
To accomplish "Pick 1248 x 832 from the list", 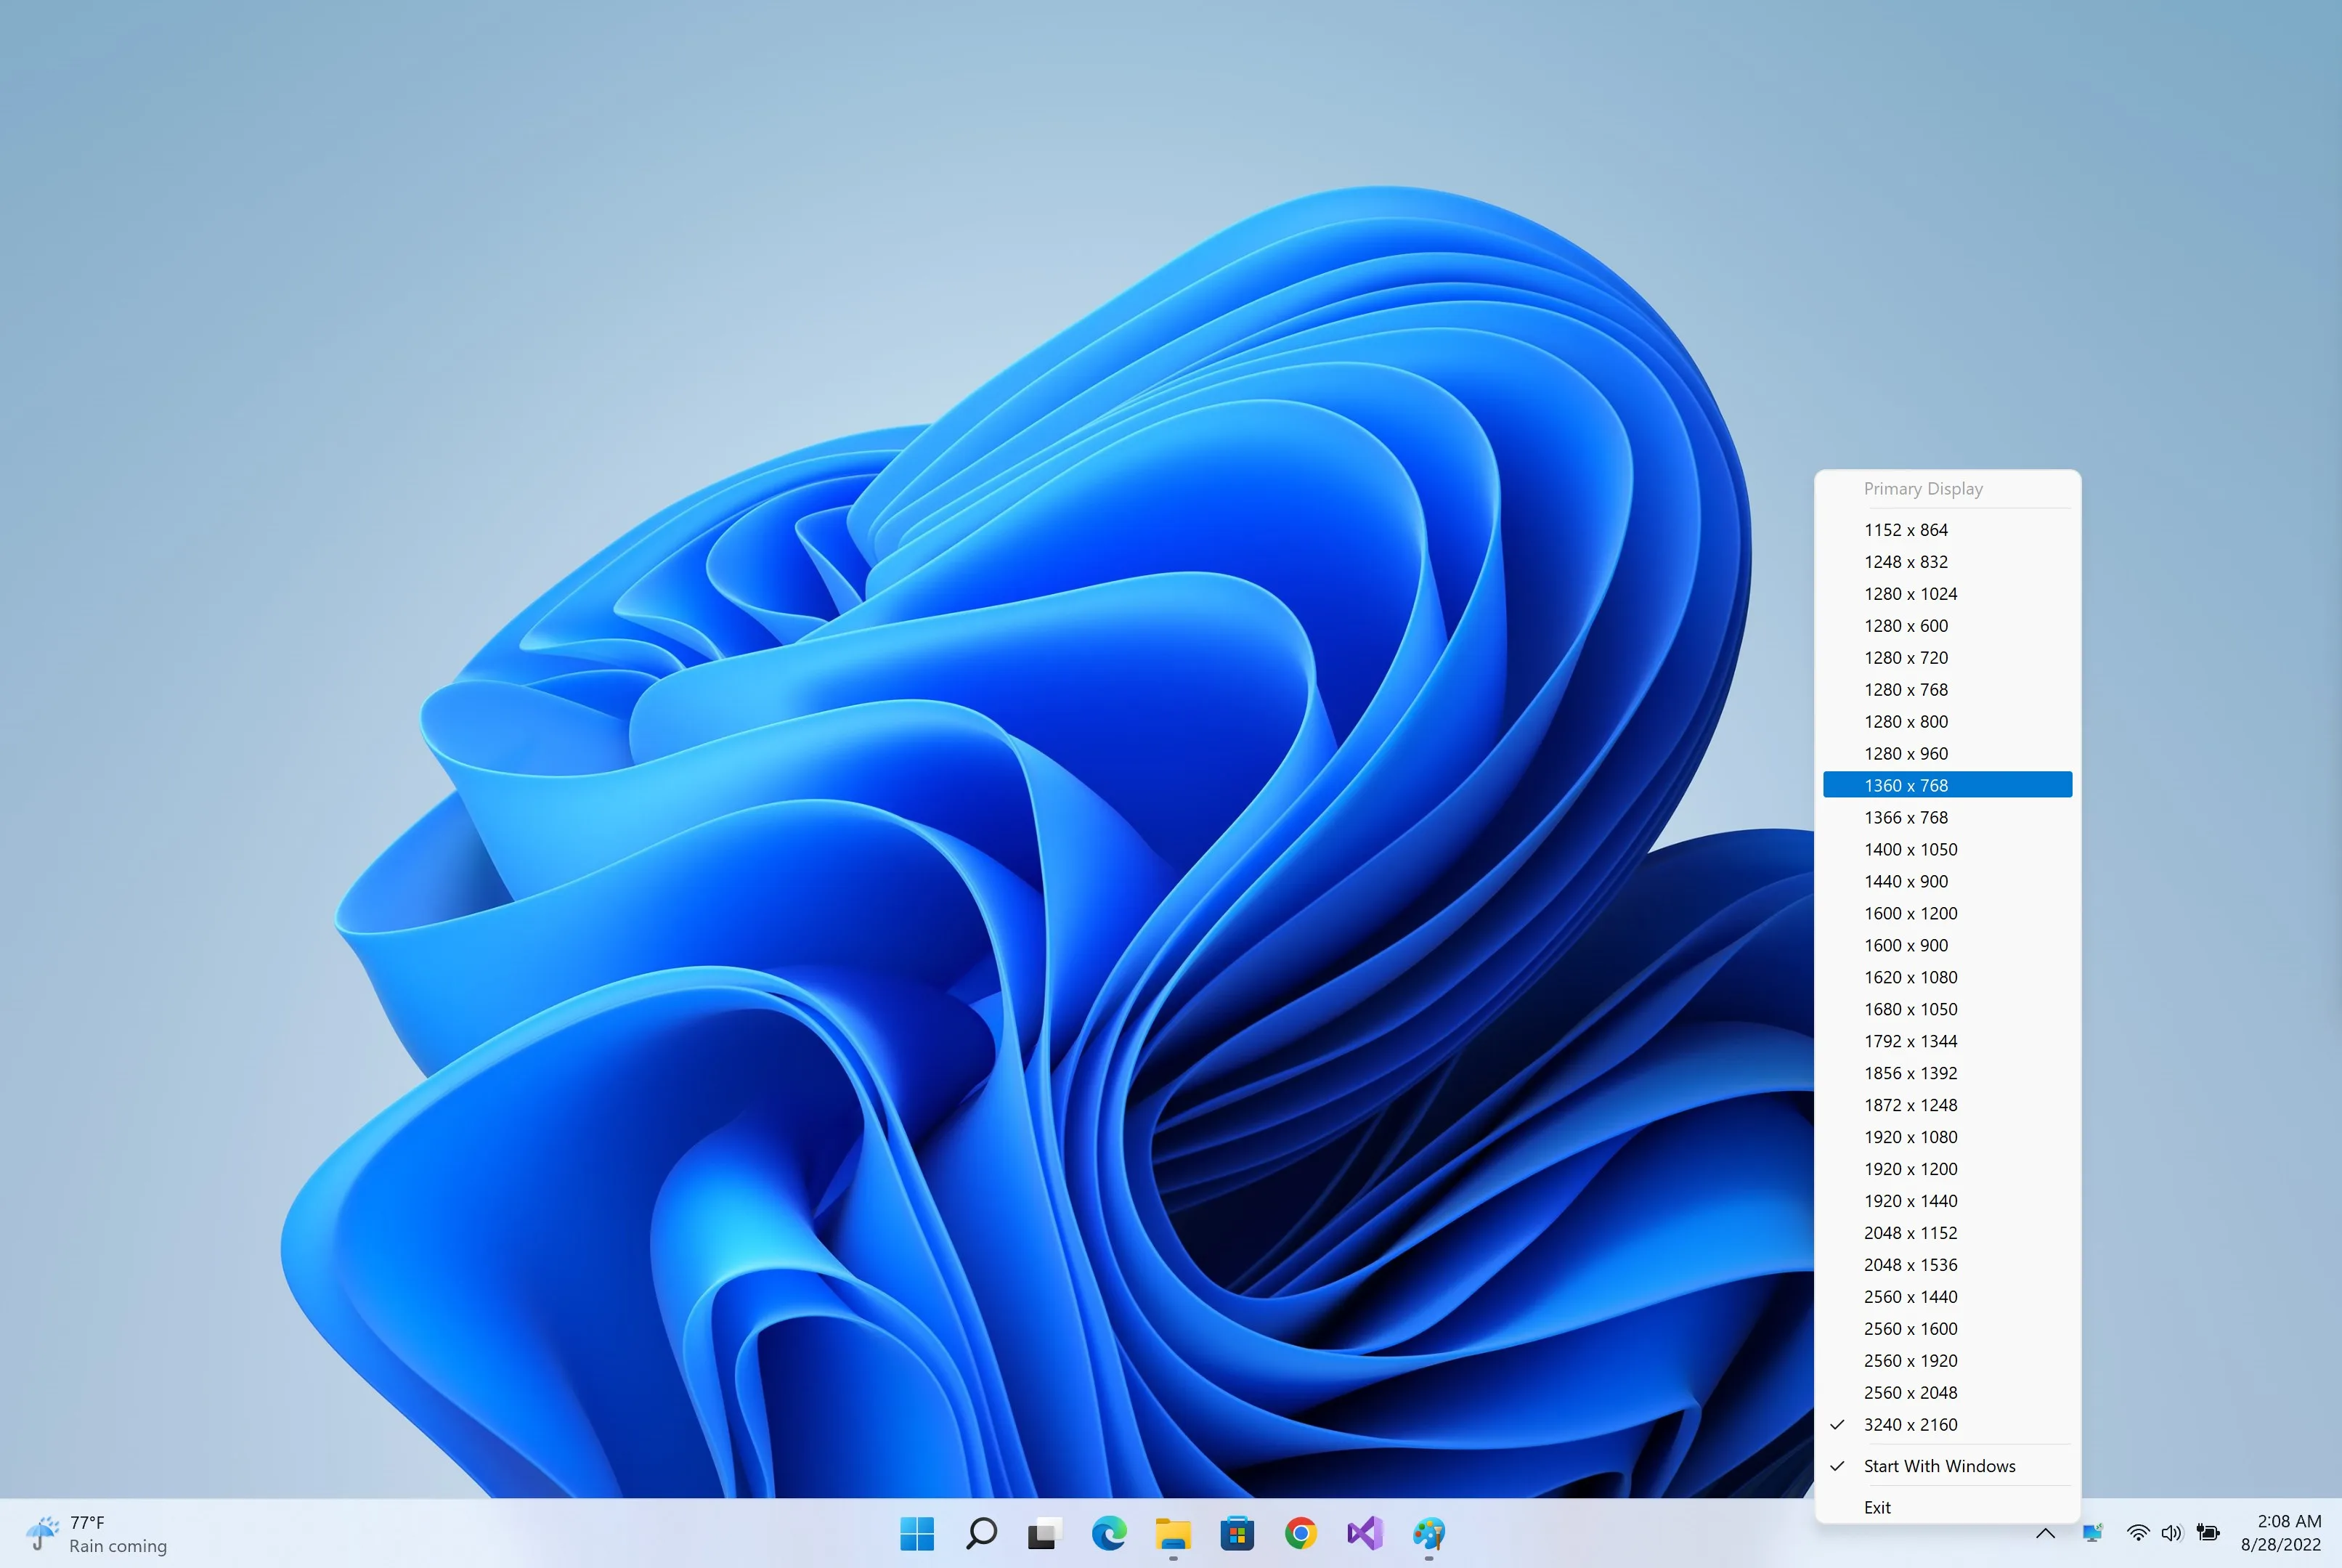I will click(1948, 562).
